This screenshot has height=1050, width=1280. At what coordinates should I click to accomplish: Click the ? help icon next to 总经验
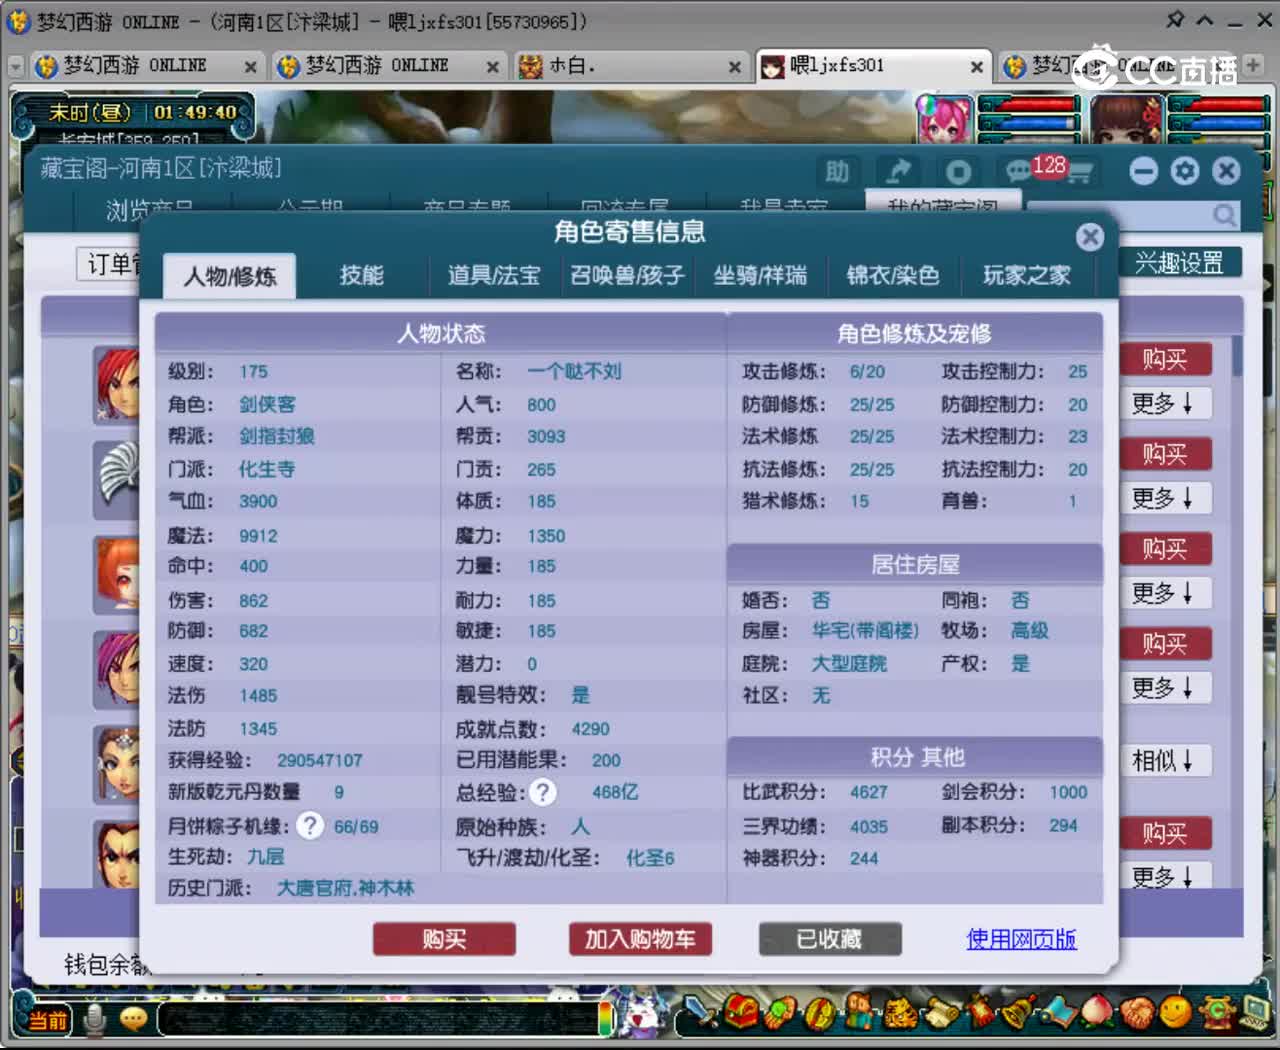tap(542, 792)
